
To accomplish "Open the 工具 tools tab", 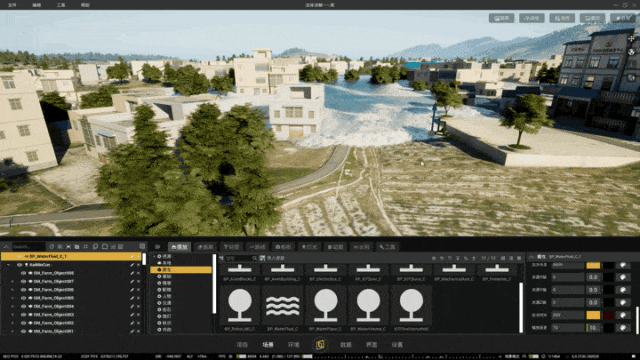I will point(387,247).
